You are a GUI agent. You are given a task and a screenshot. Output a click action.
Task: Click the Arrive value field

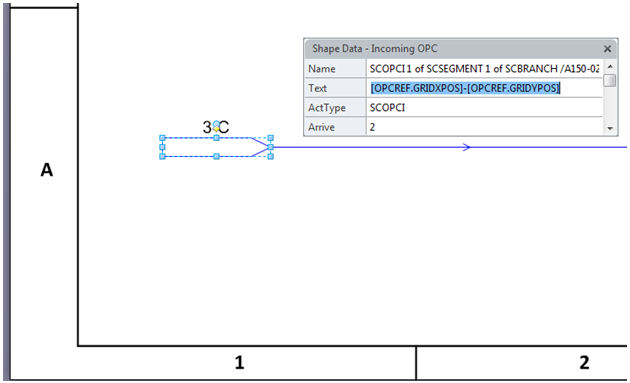[484, 127]
